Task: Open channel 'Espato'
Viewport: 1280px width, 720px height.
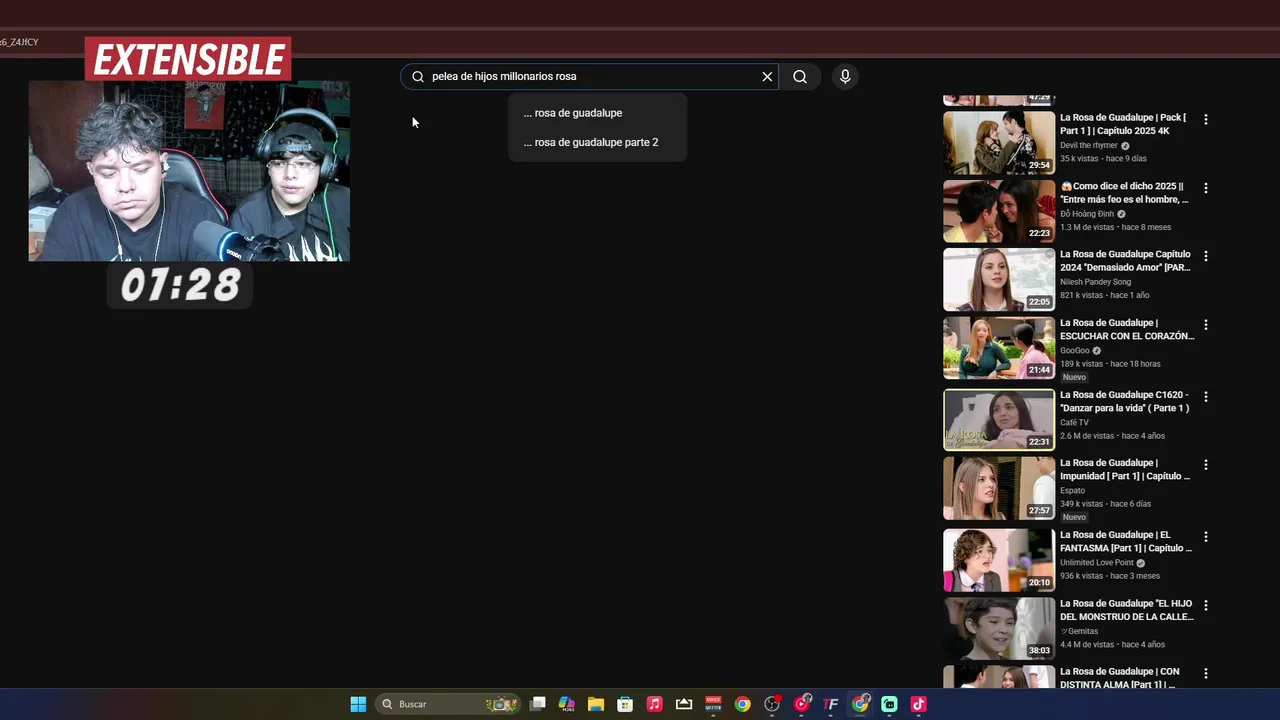Action: click(1072, 491)
